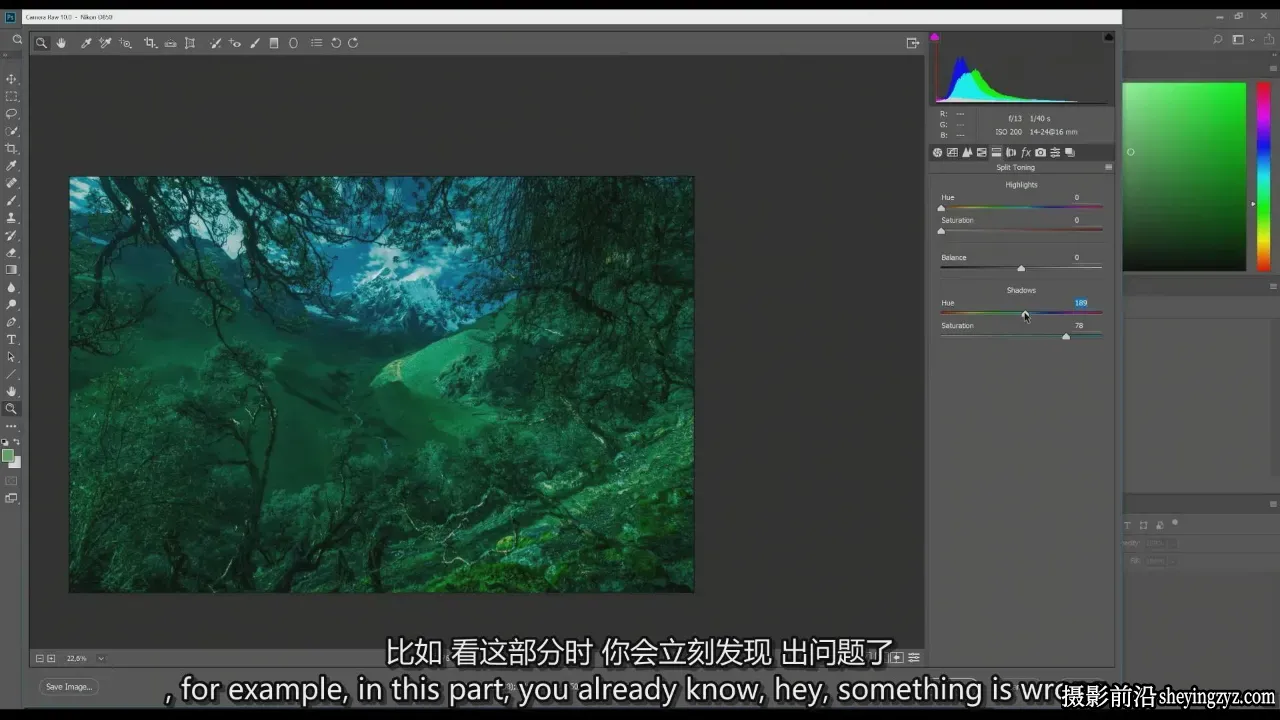The image size is (1280, 720).
Task: Click the landscape image preview
Action: (x=381, y=384)
